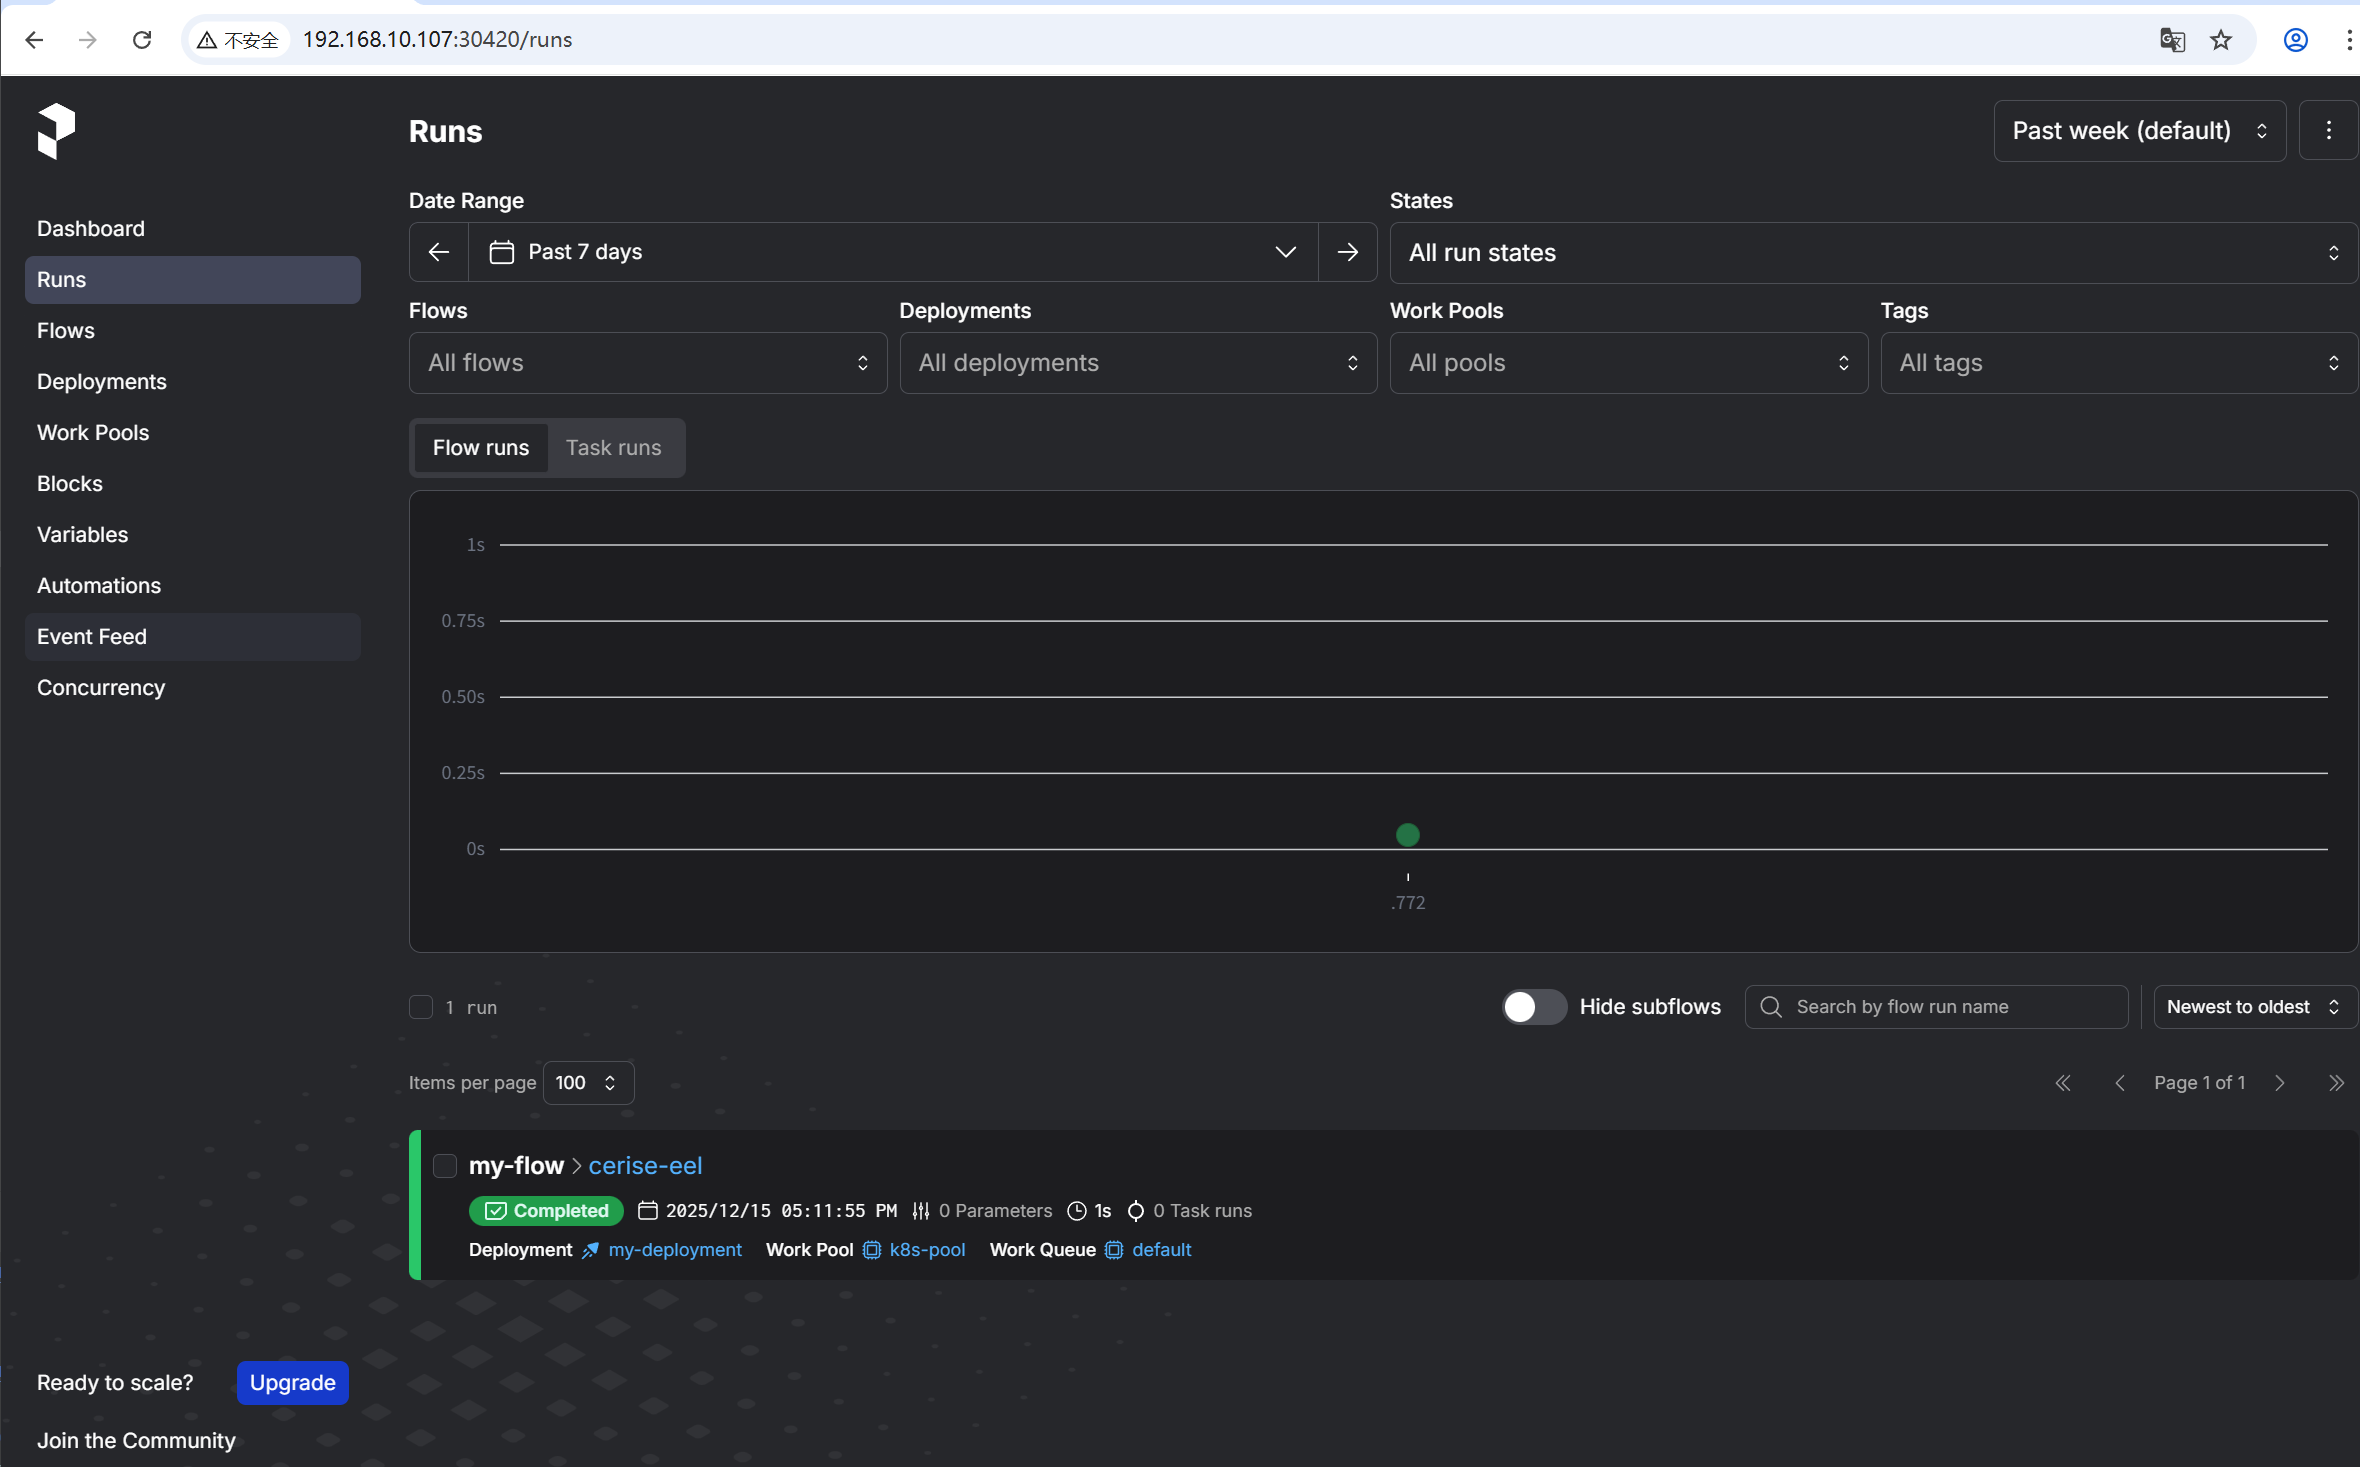Click the green run dot on chart
Viewport: 2360px width, 1467px height.
pyautogui.click(x=1407, y=835)
